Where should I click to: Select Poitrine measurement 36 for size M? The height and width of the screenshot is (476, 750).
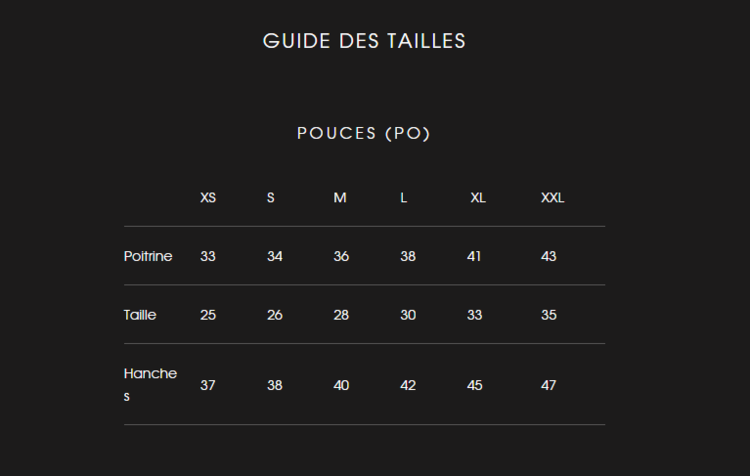pos(341,256)
